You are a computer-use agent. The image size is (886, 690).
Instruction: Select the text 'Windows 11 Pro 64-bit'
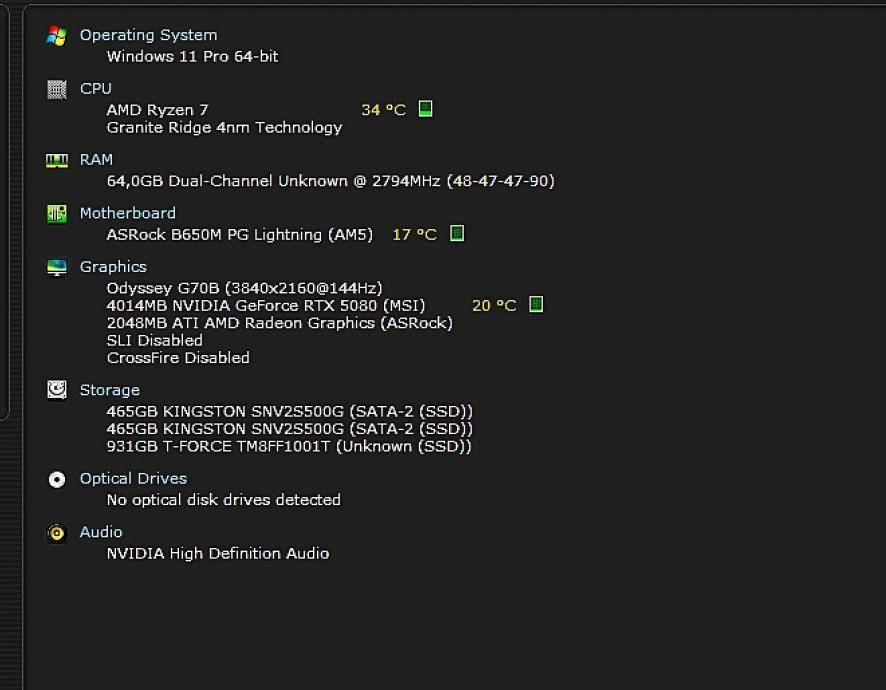click(x=193, y=57)
